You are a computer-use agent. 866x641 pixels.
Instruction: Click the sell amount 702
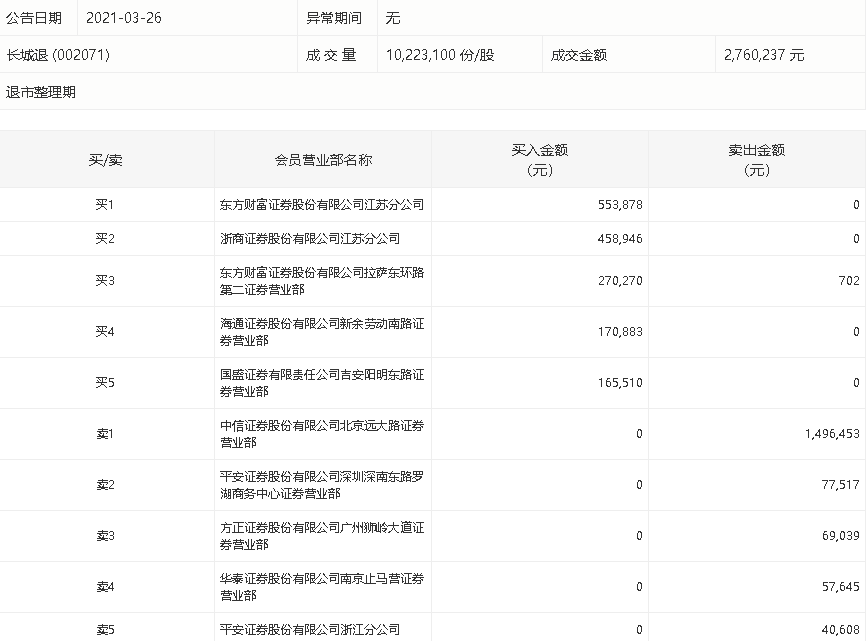point(849,280)
